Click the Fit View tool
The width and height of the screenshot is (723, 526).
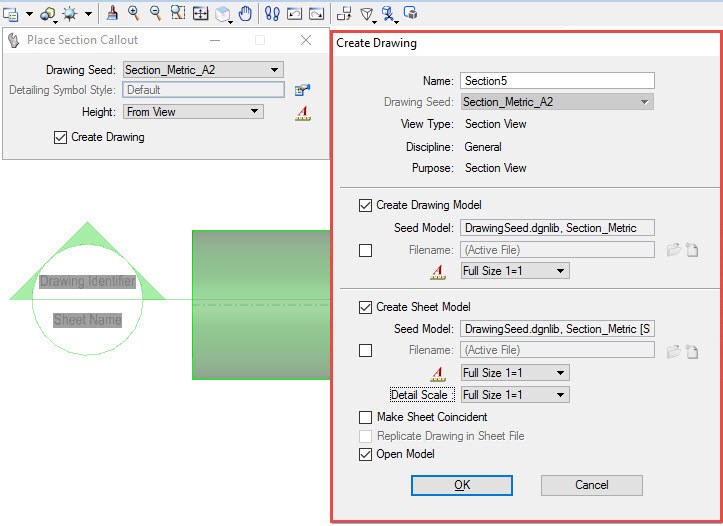[201, 13]
